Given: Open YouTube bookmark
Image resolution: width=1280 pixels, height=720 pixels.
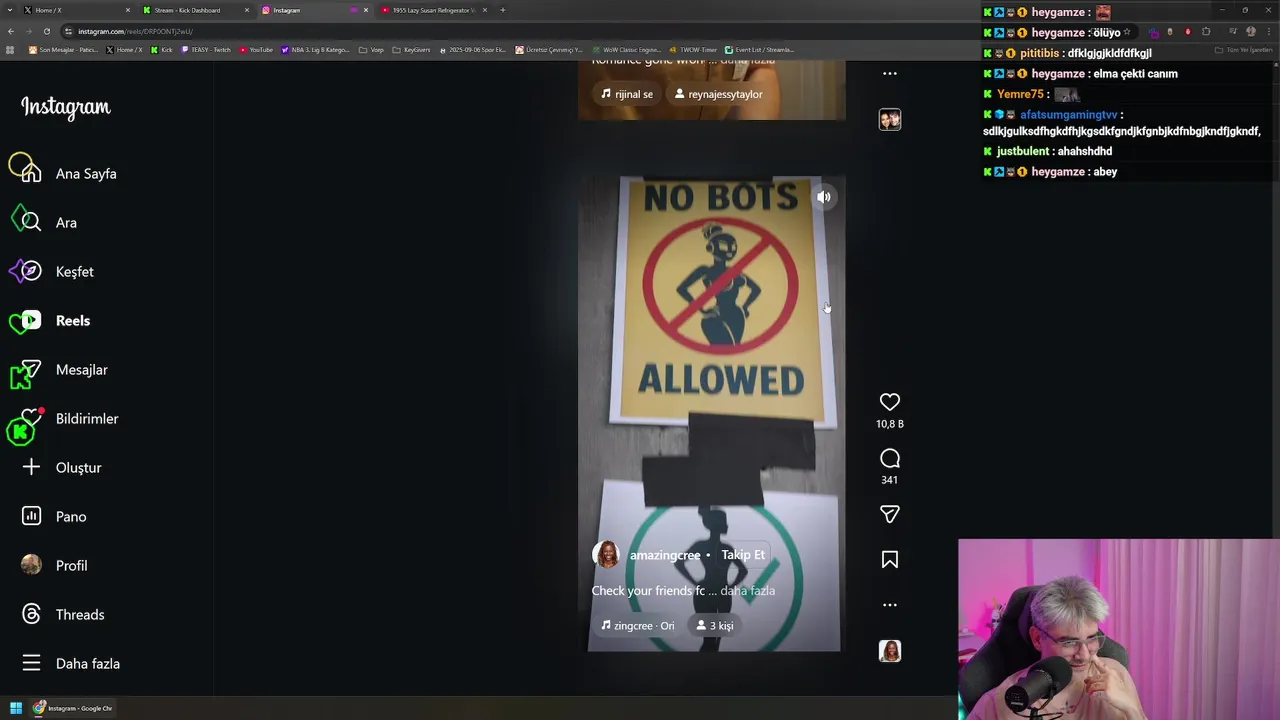Looking at the screenshot, I should (257, 49).
